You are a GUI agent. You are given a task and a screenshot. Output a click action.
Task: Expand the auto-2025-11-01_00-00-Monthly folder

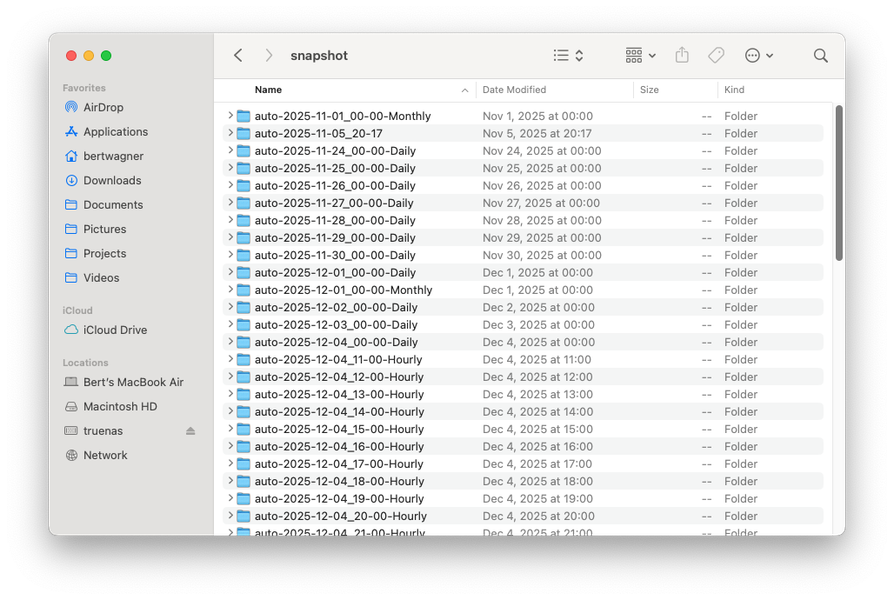click(229, 115)
